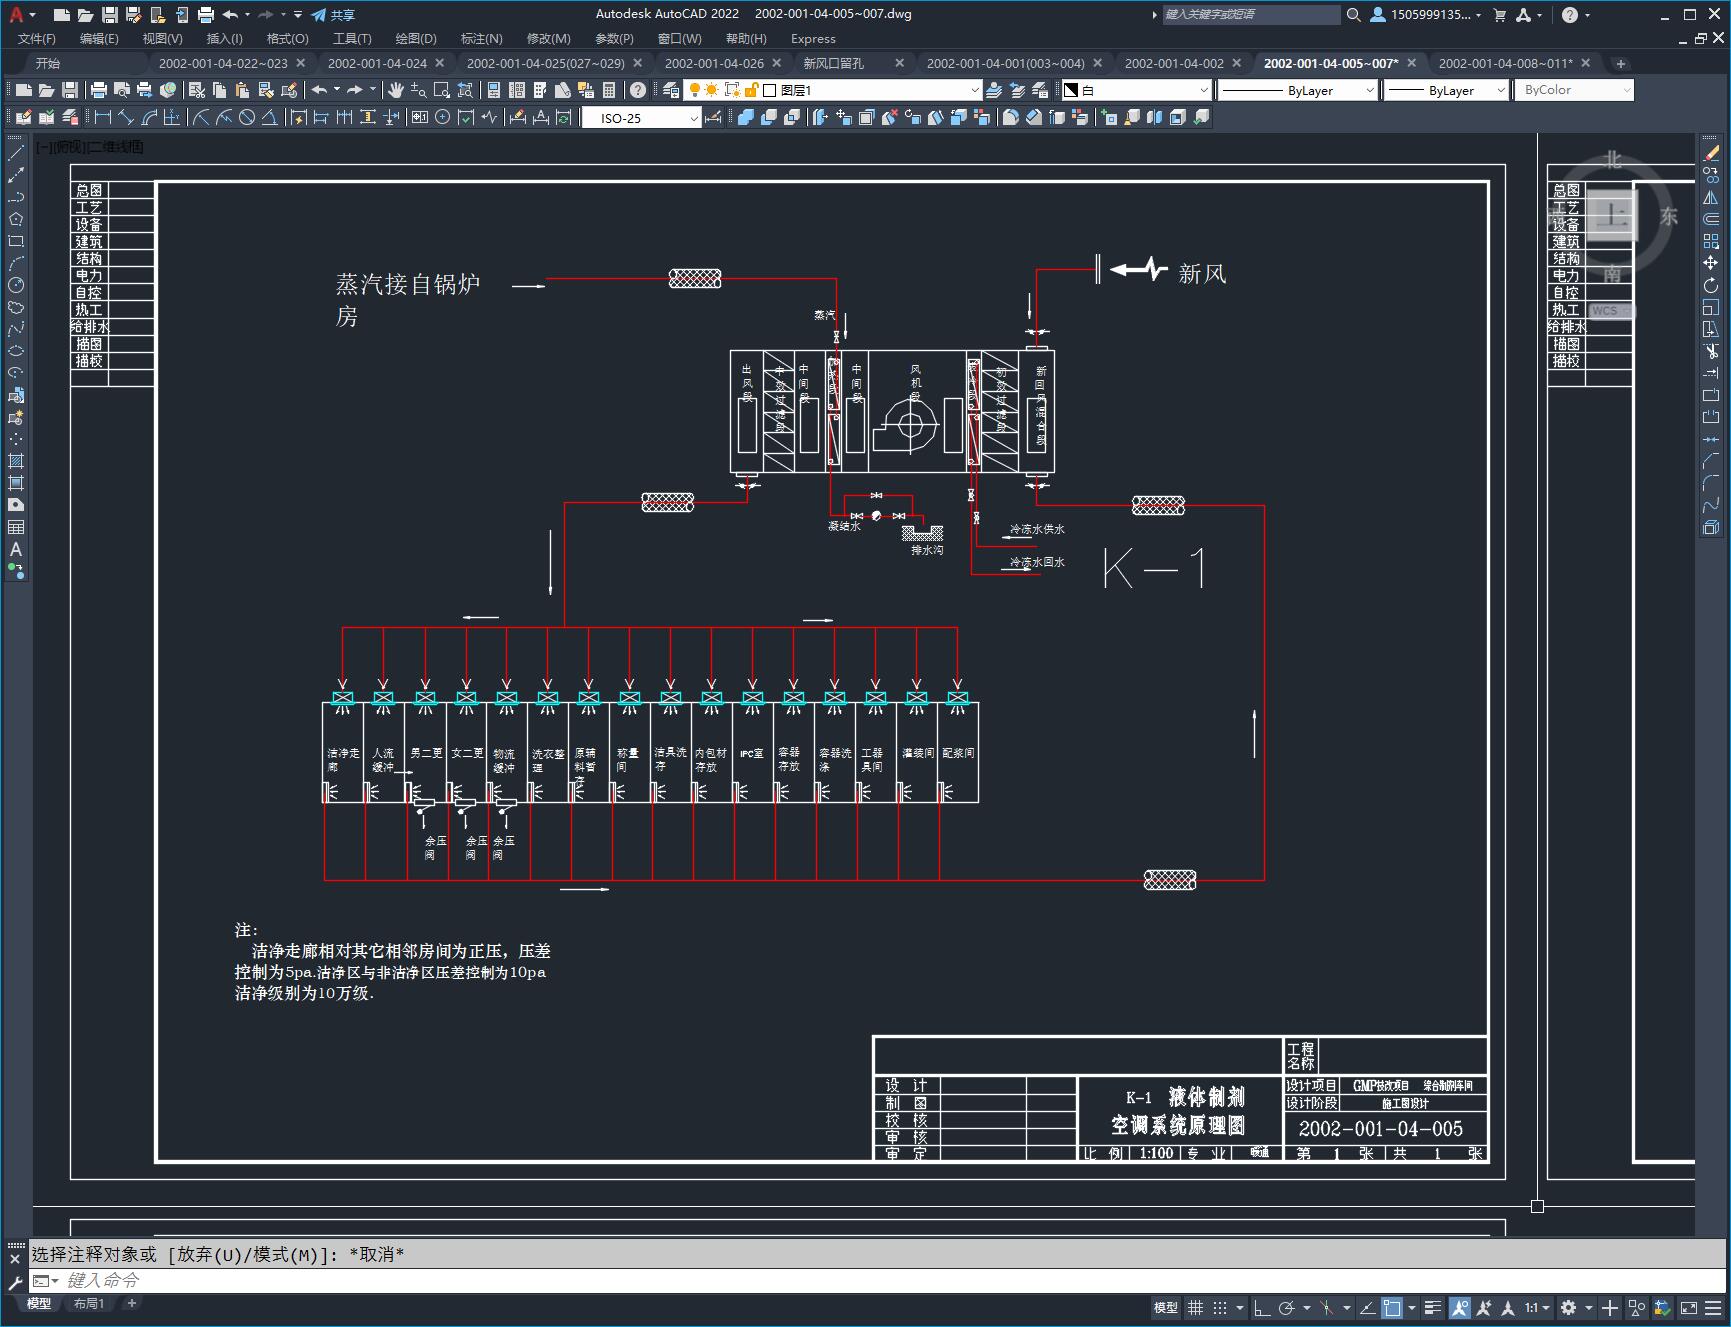Open the Express menu
The height and width of the screenshot is (1327, 1731).
[813, 38]
